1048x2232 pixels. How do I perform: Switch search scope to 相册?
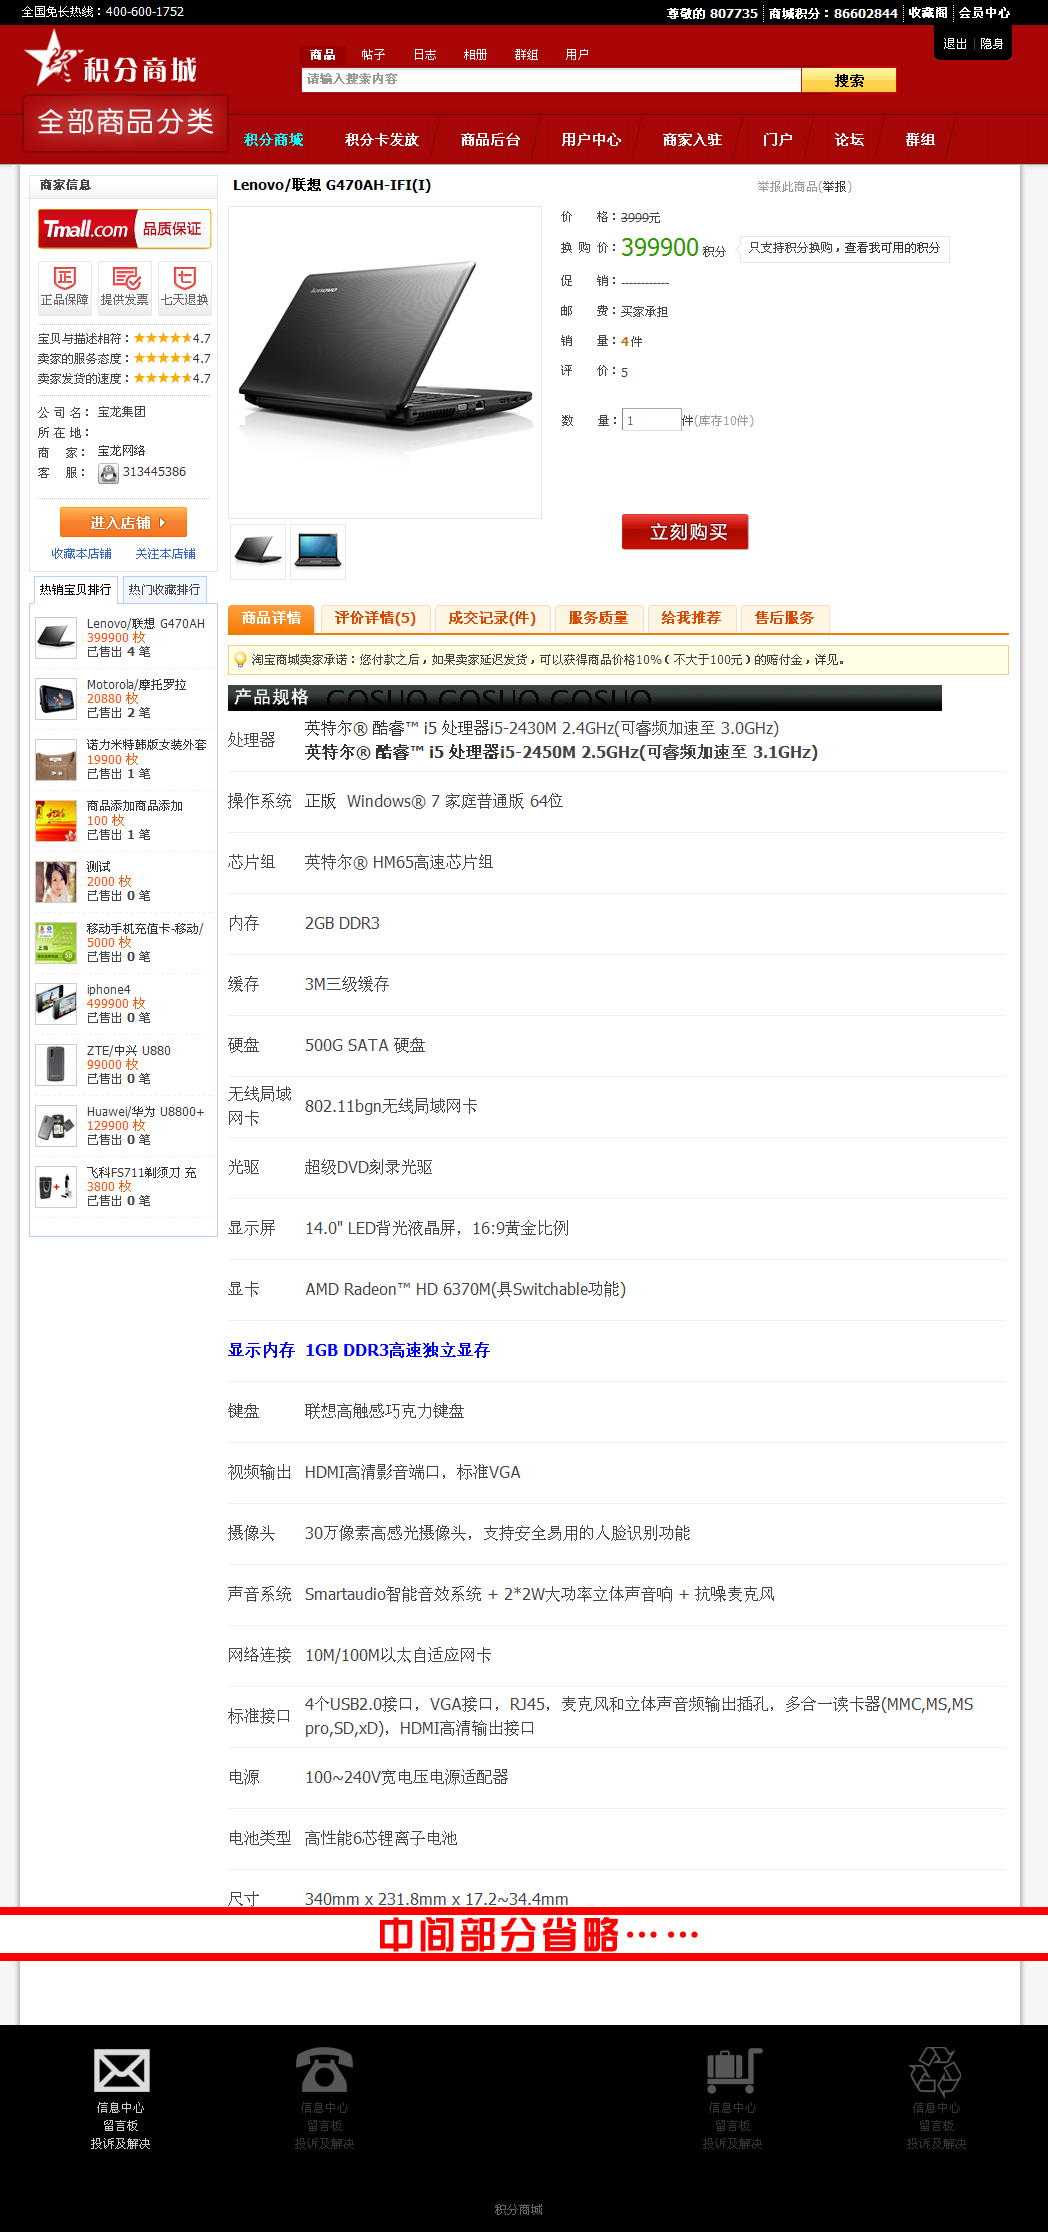pos(475,55)
